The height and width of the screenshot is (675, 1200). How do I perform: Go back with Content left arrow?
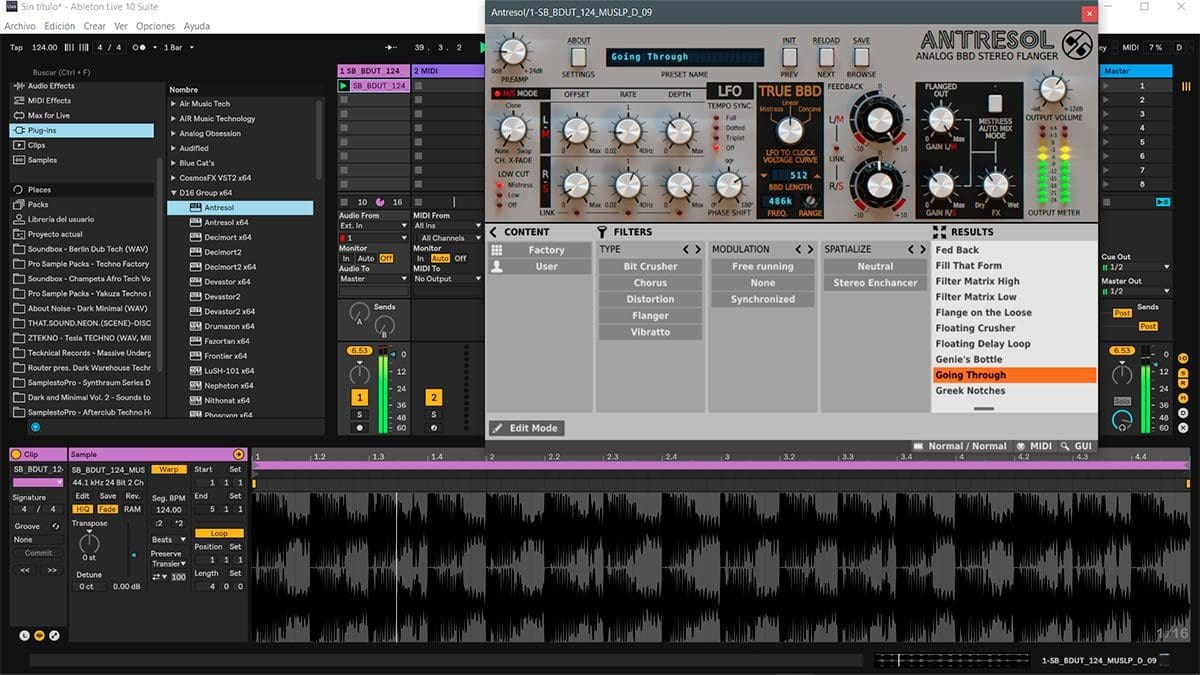(x=494, y=232)
